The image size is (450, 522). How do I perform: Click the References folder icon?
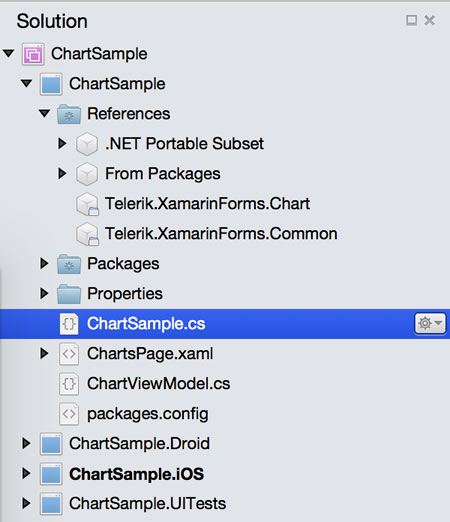point(69,114)
